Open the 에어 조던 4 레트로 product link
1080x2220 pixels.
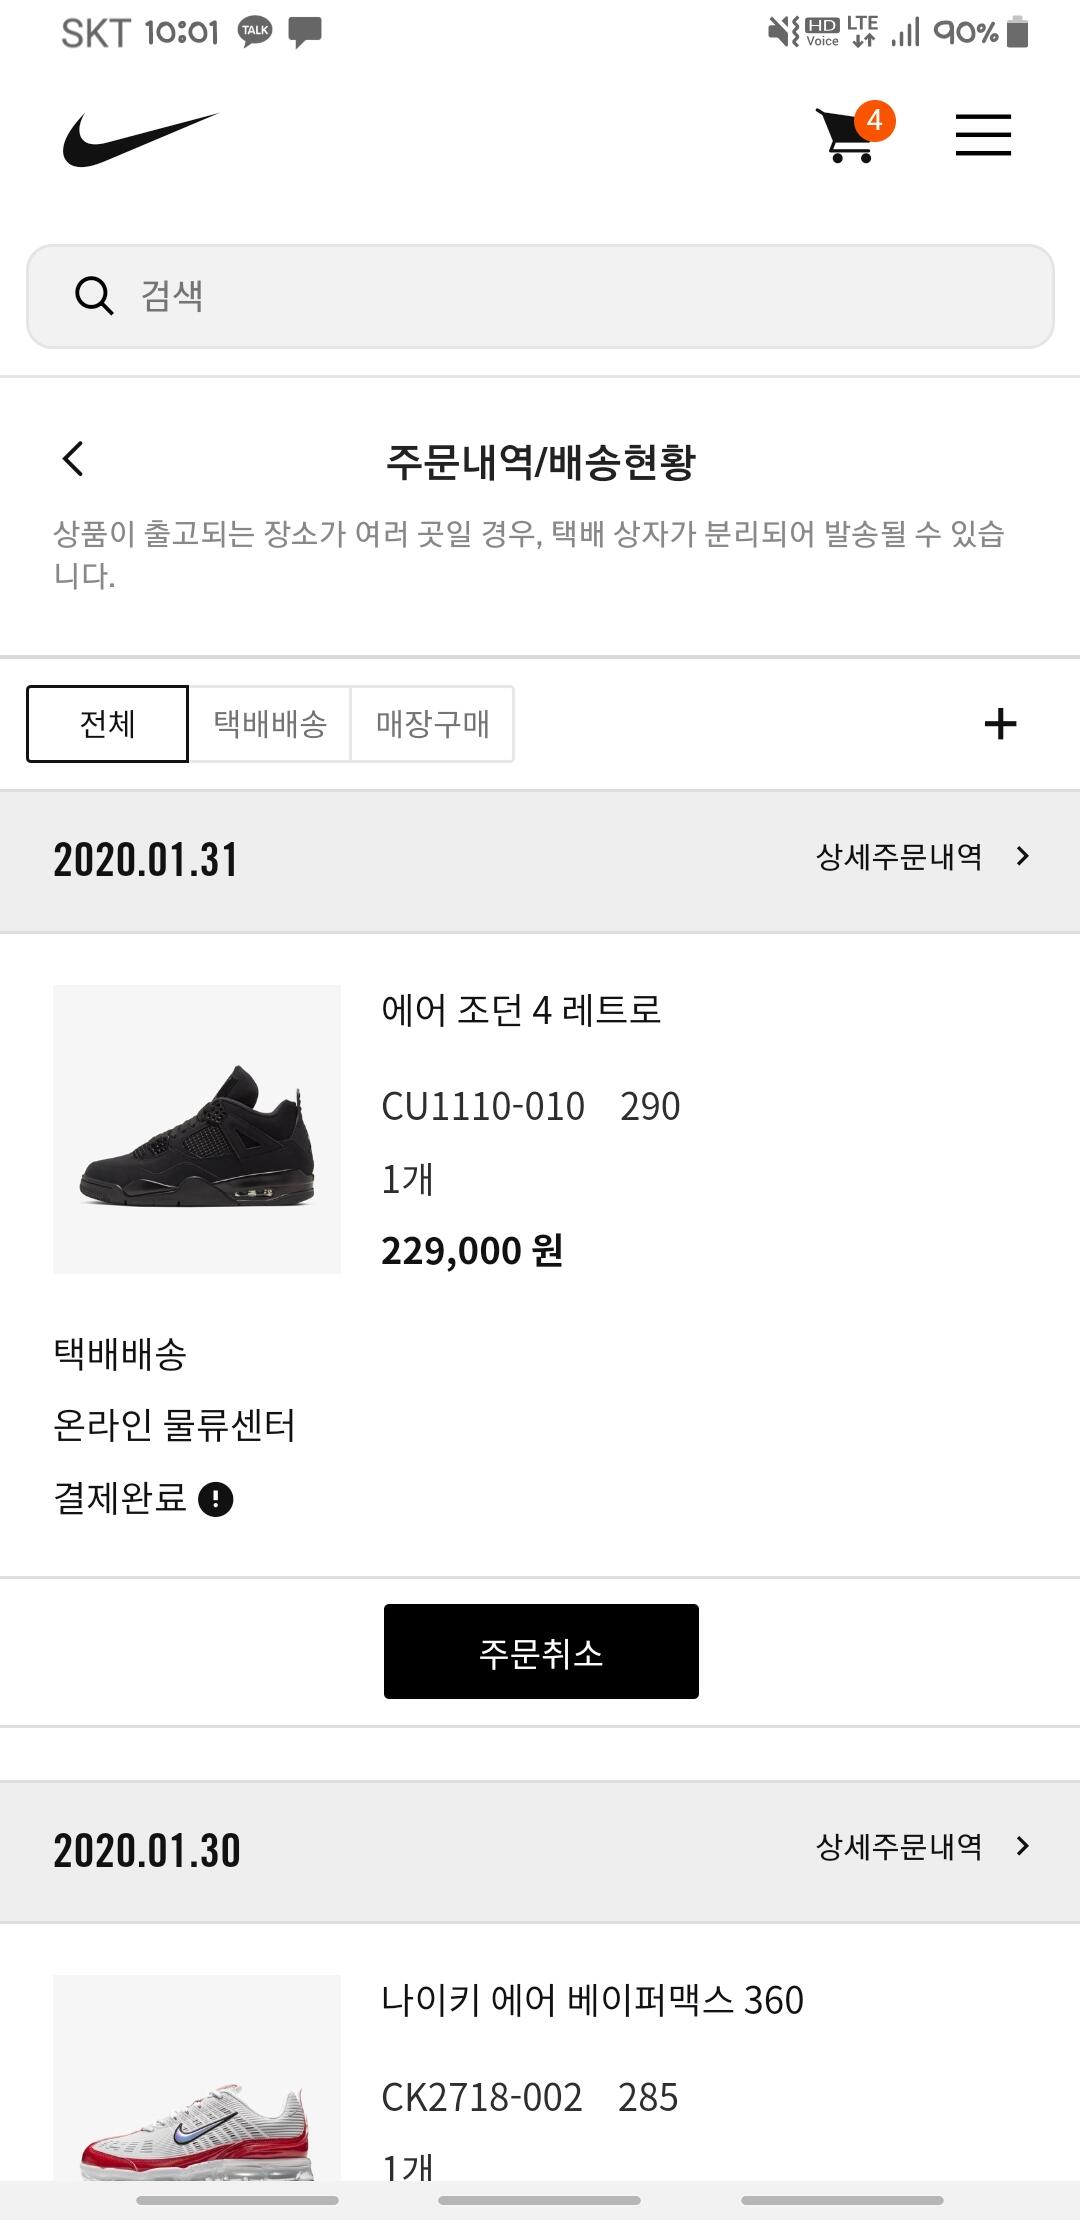point(521,1010)
